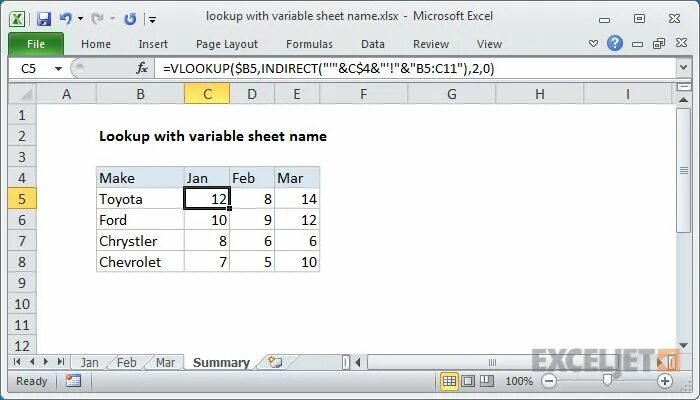Click the Excel application icon in title bar

[x=17, y=19]
